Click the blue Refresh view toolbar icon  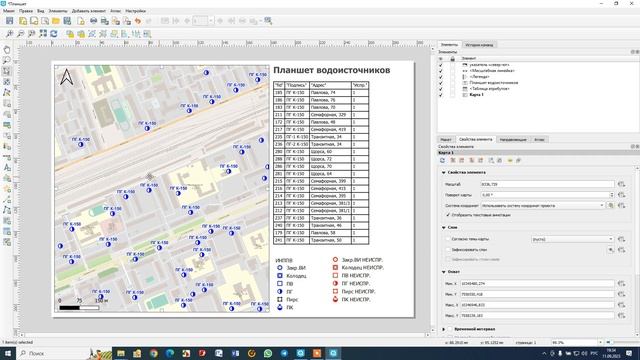pyautogui.click(x=53, y=34)
